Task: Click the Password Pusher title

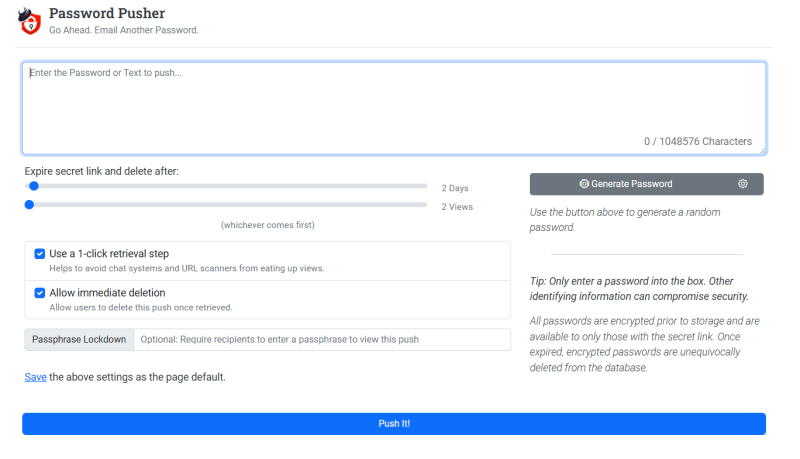Action: tap(107, 13)
